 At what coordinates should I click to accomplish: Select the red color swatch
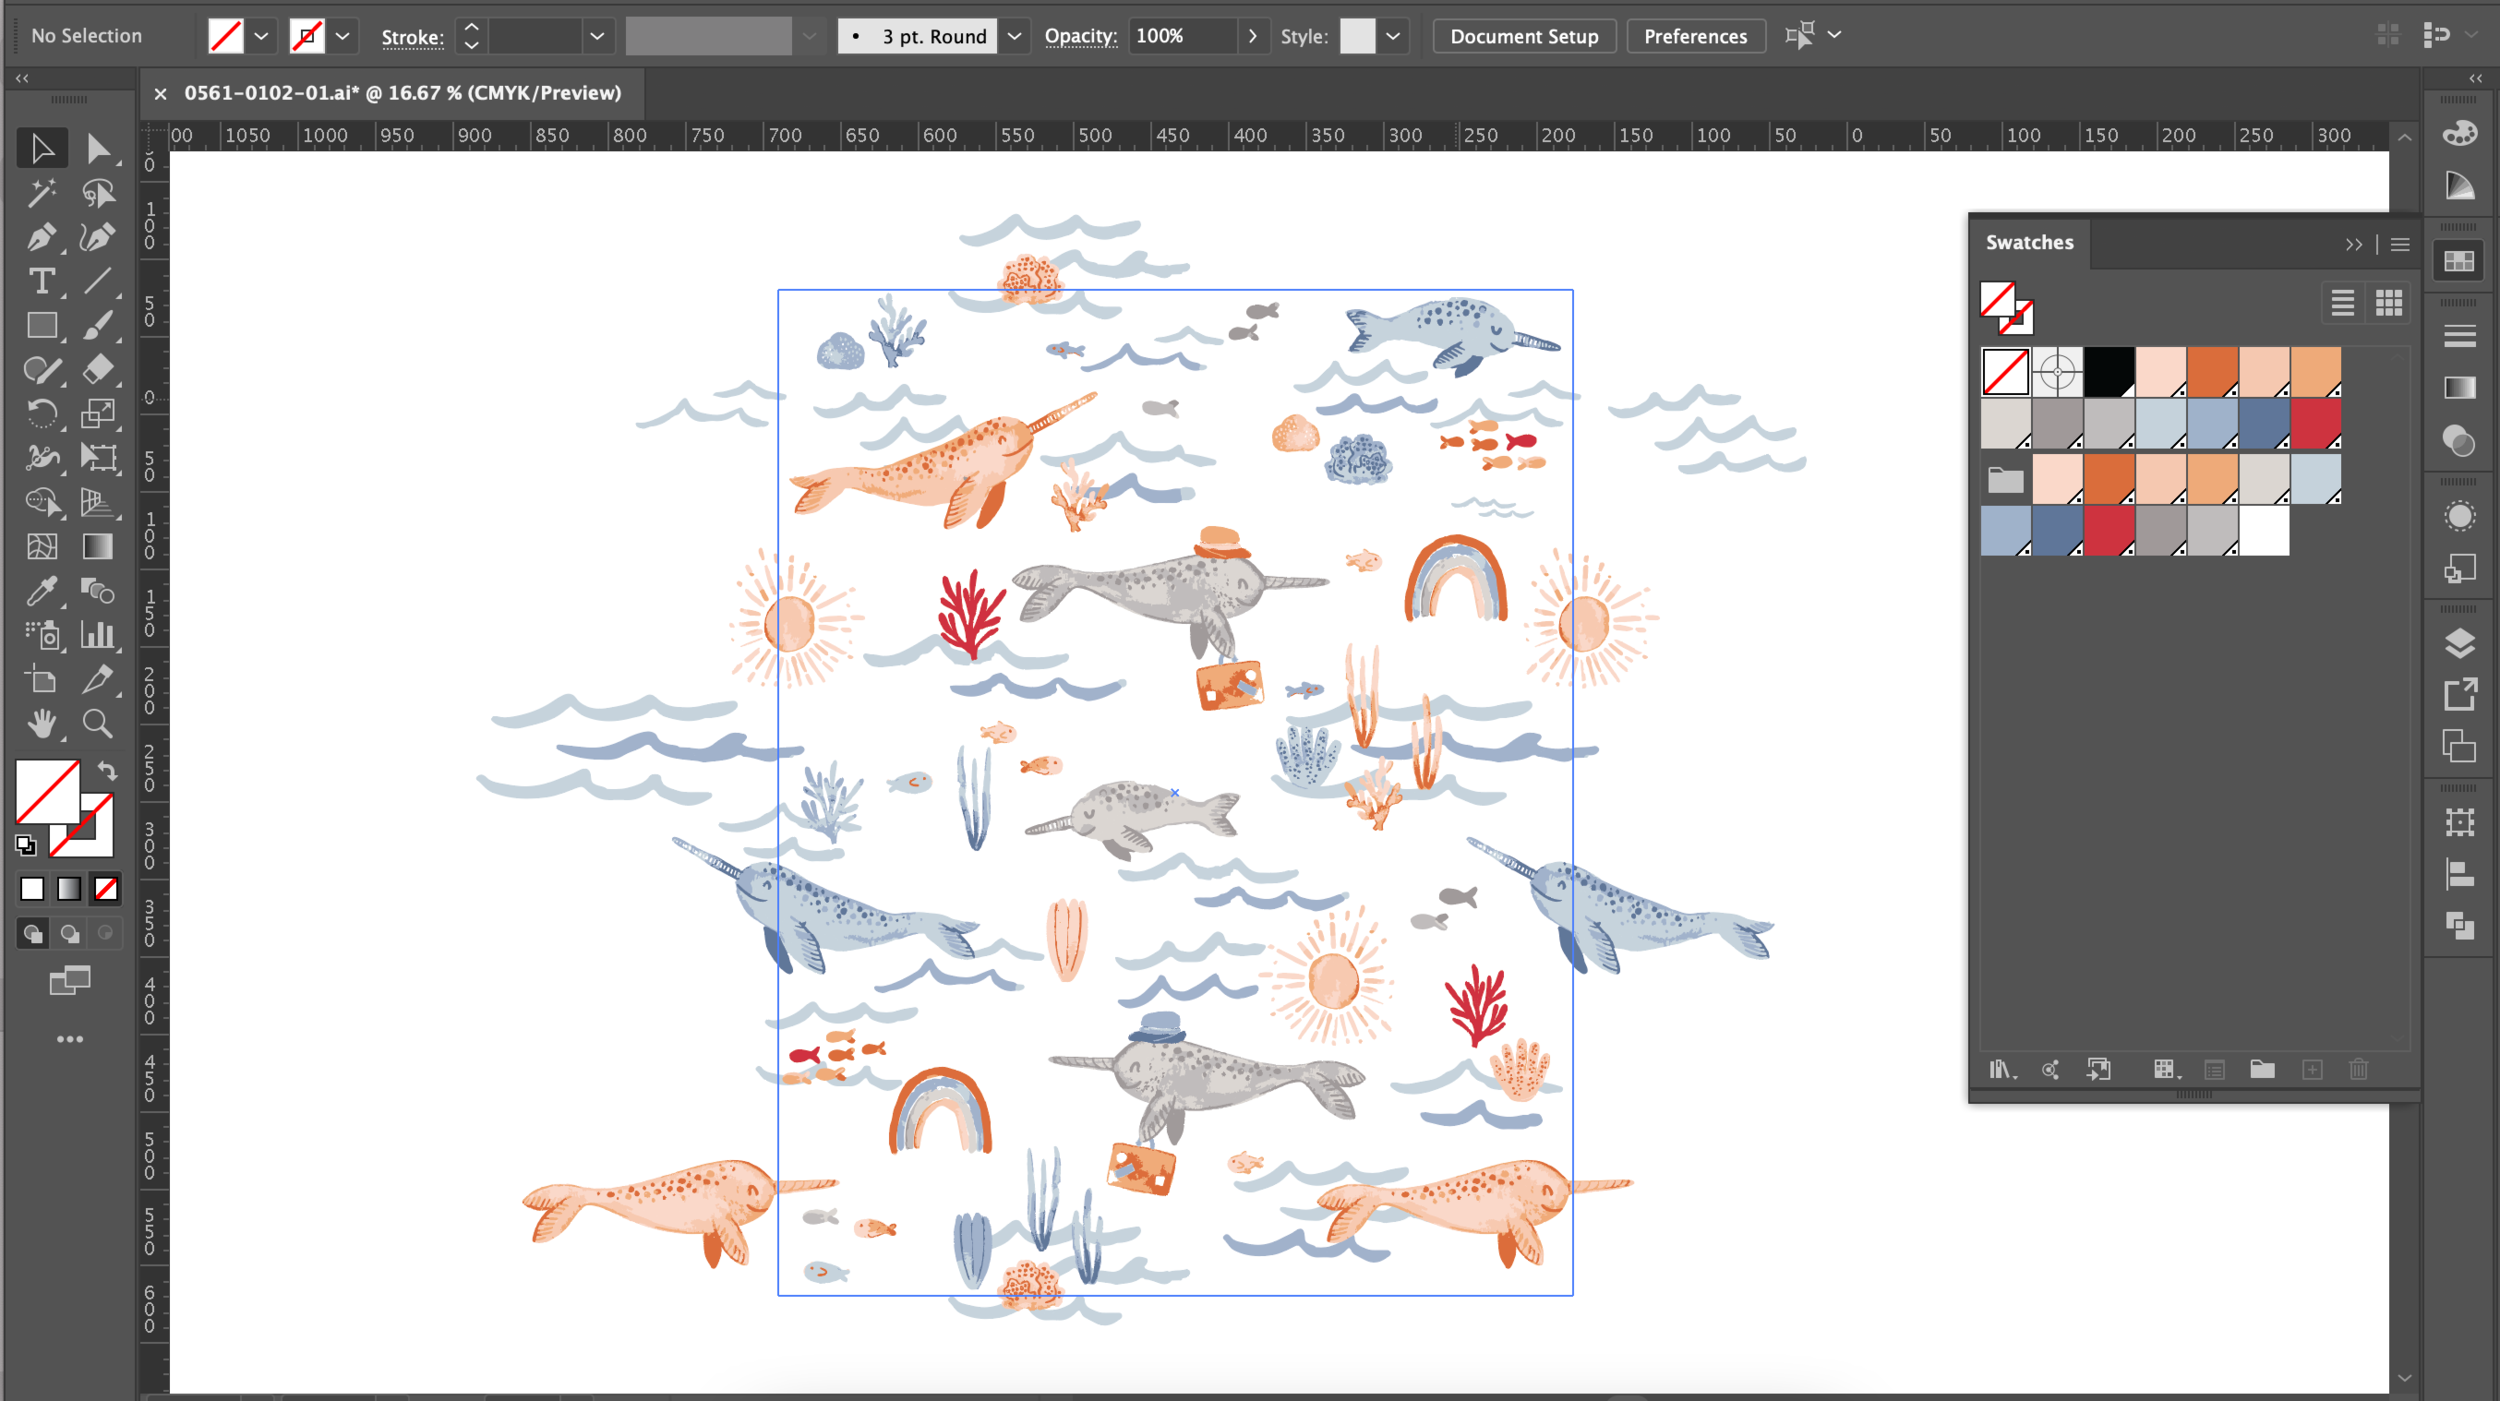2318,422
